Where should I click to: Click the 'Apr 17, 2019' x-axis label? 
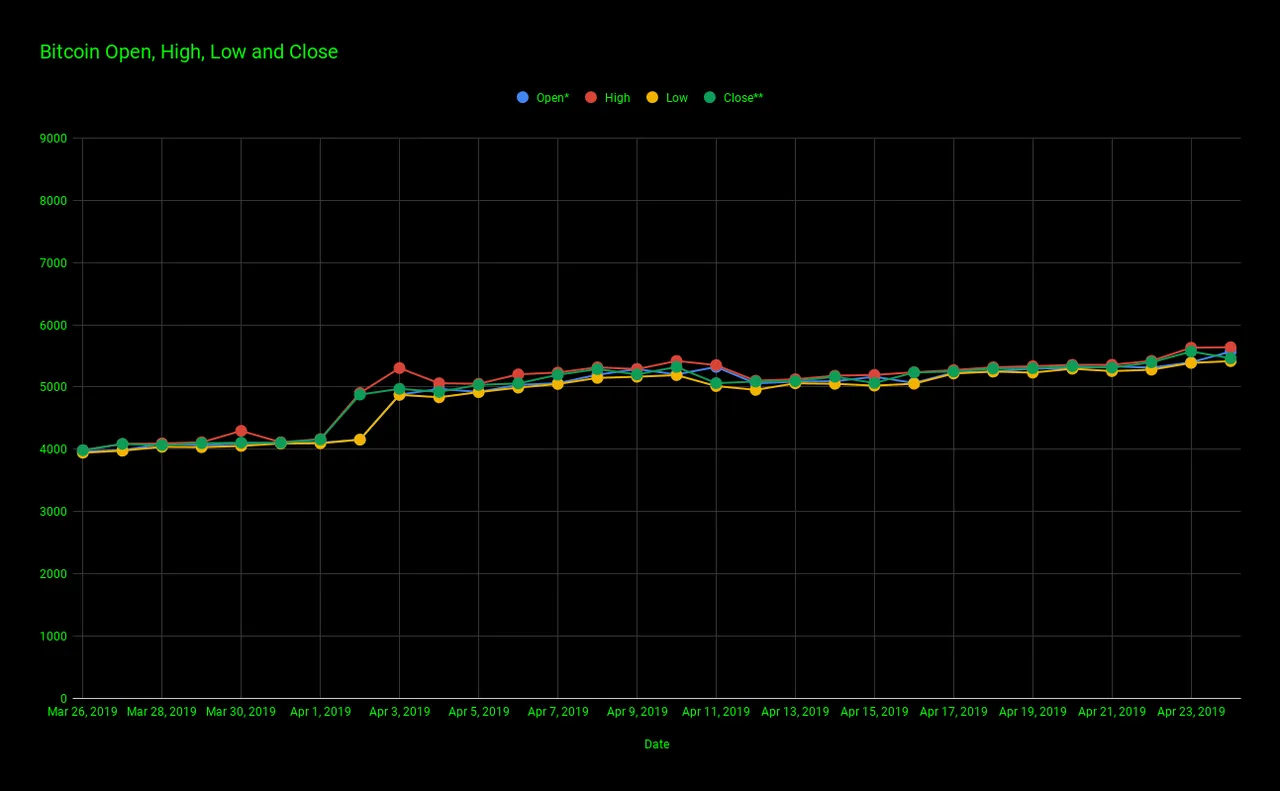pos(953,712)
